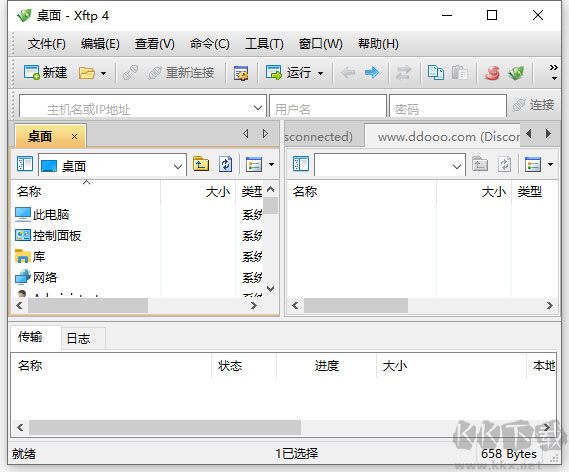This screenshot has width=569, height=472.
Task: Open the right pane path dropdown
Action: pyautogui.click(x=457, y=167)
